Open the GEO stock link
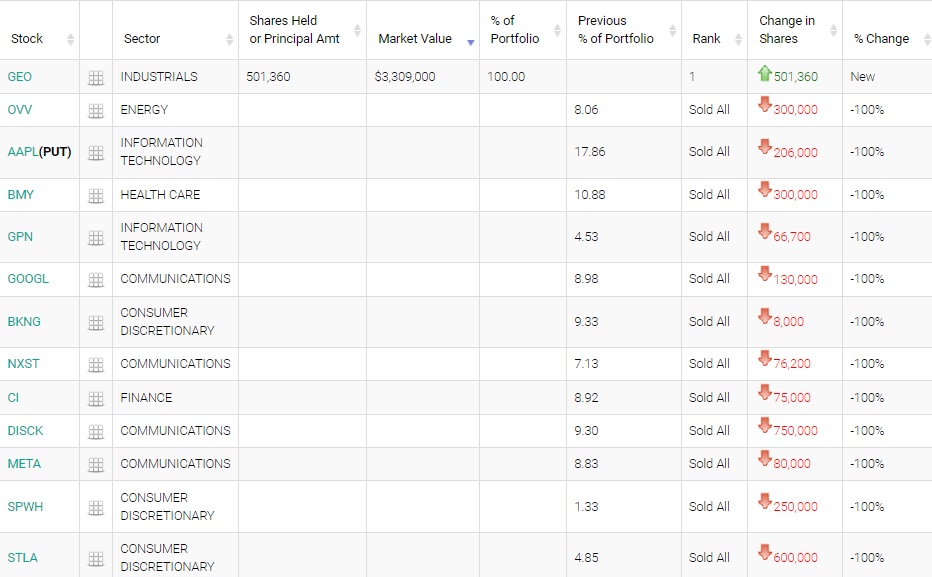This screenshot has height=577, width=932. [19, 77]
